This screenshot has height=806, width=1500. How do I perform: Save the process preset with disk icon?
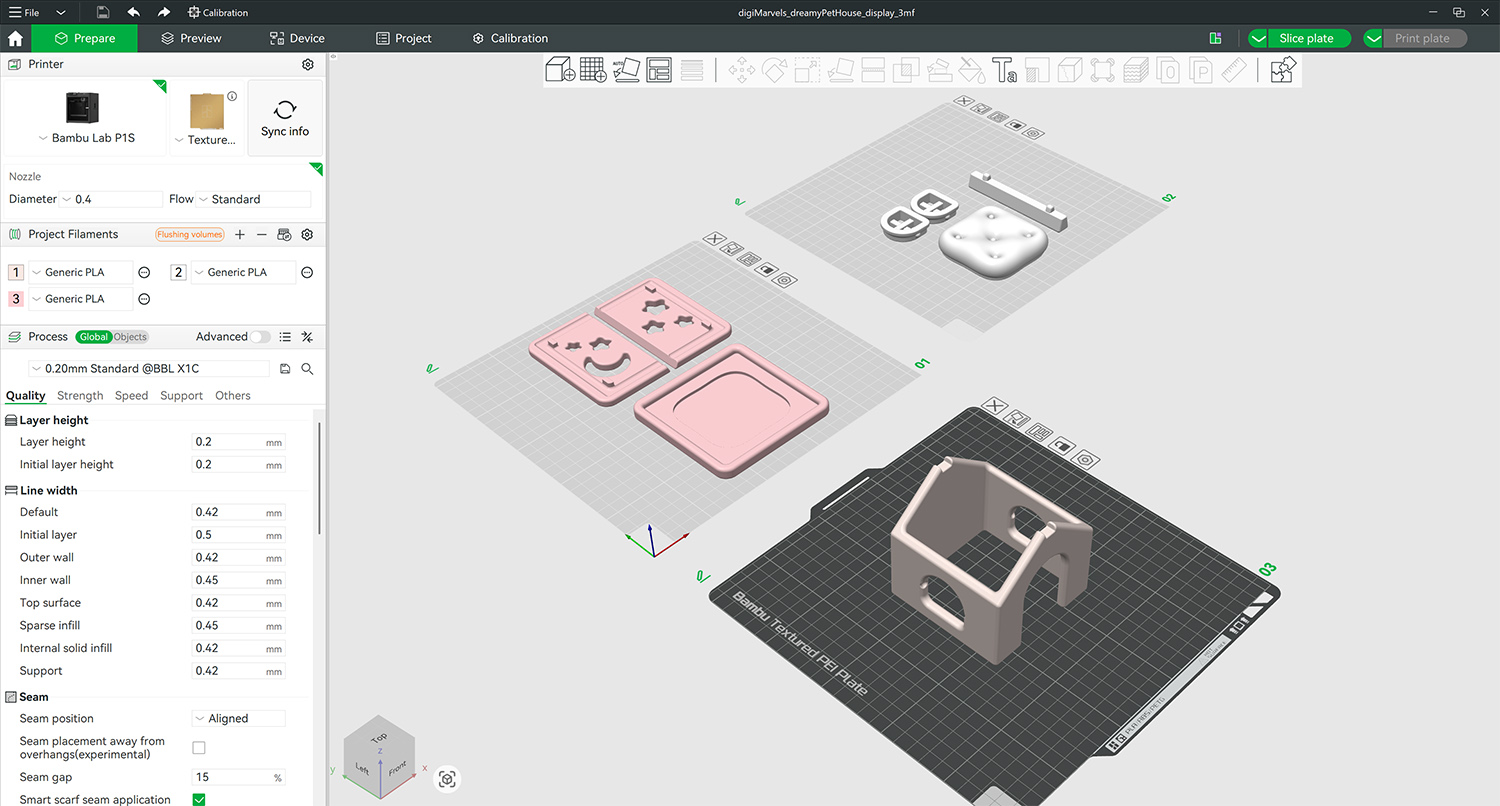click(285, 369)
